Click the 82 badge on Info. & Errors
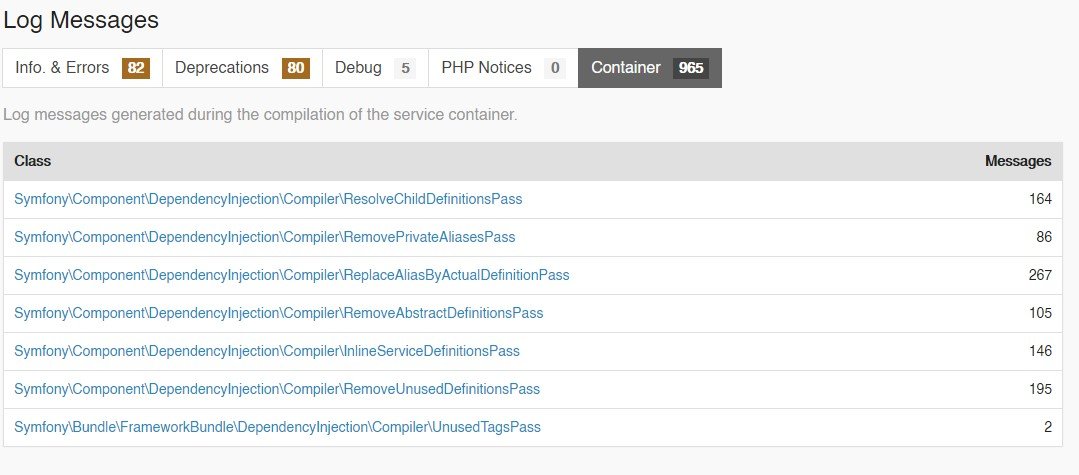1079x475 pixels. 135,68
